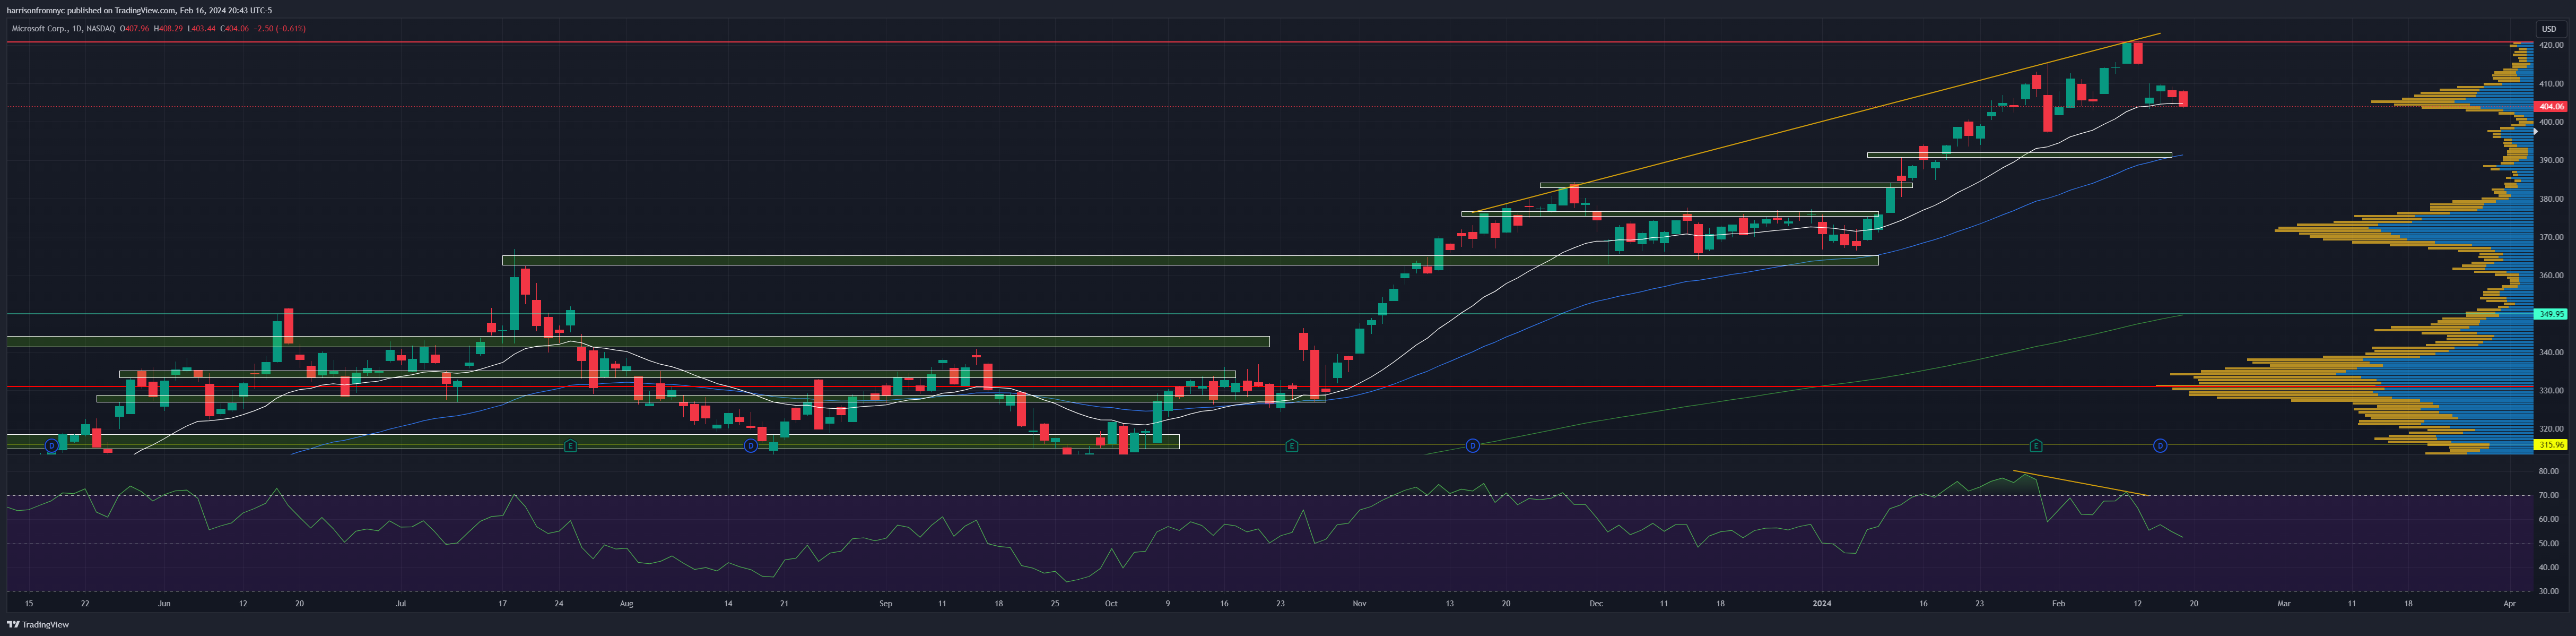Click the mid-November dividend D marker
Viewport: 2576px width, 636px height.
(1472, 445)
